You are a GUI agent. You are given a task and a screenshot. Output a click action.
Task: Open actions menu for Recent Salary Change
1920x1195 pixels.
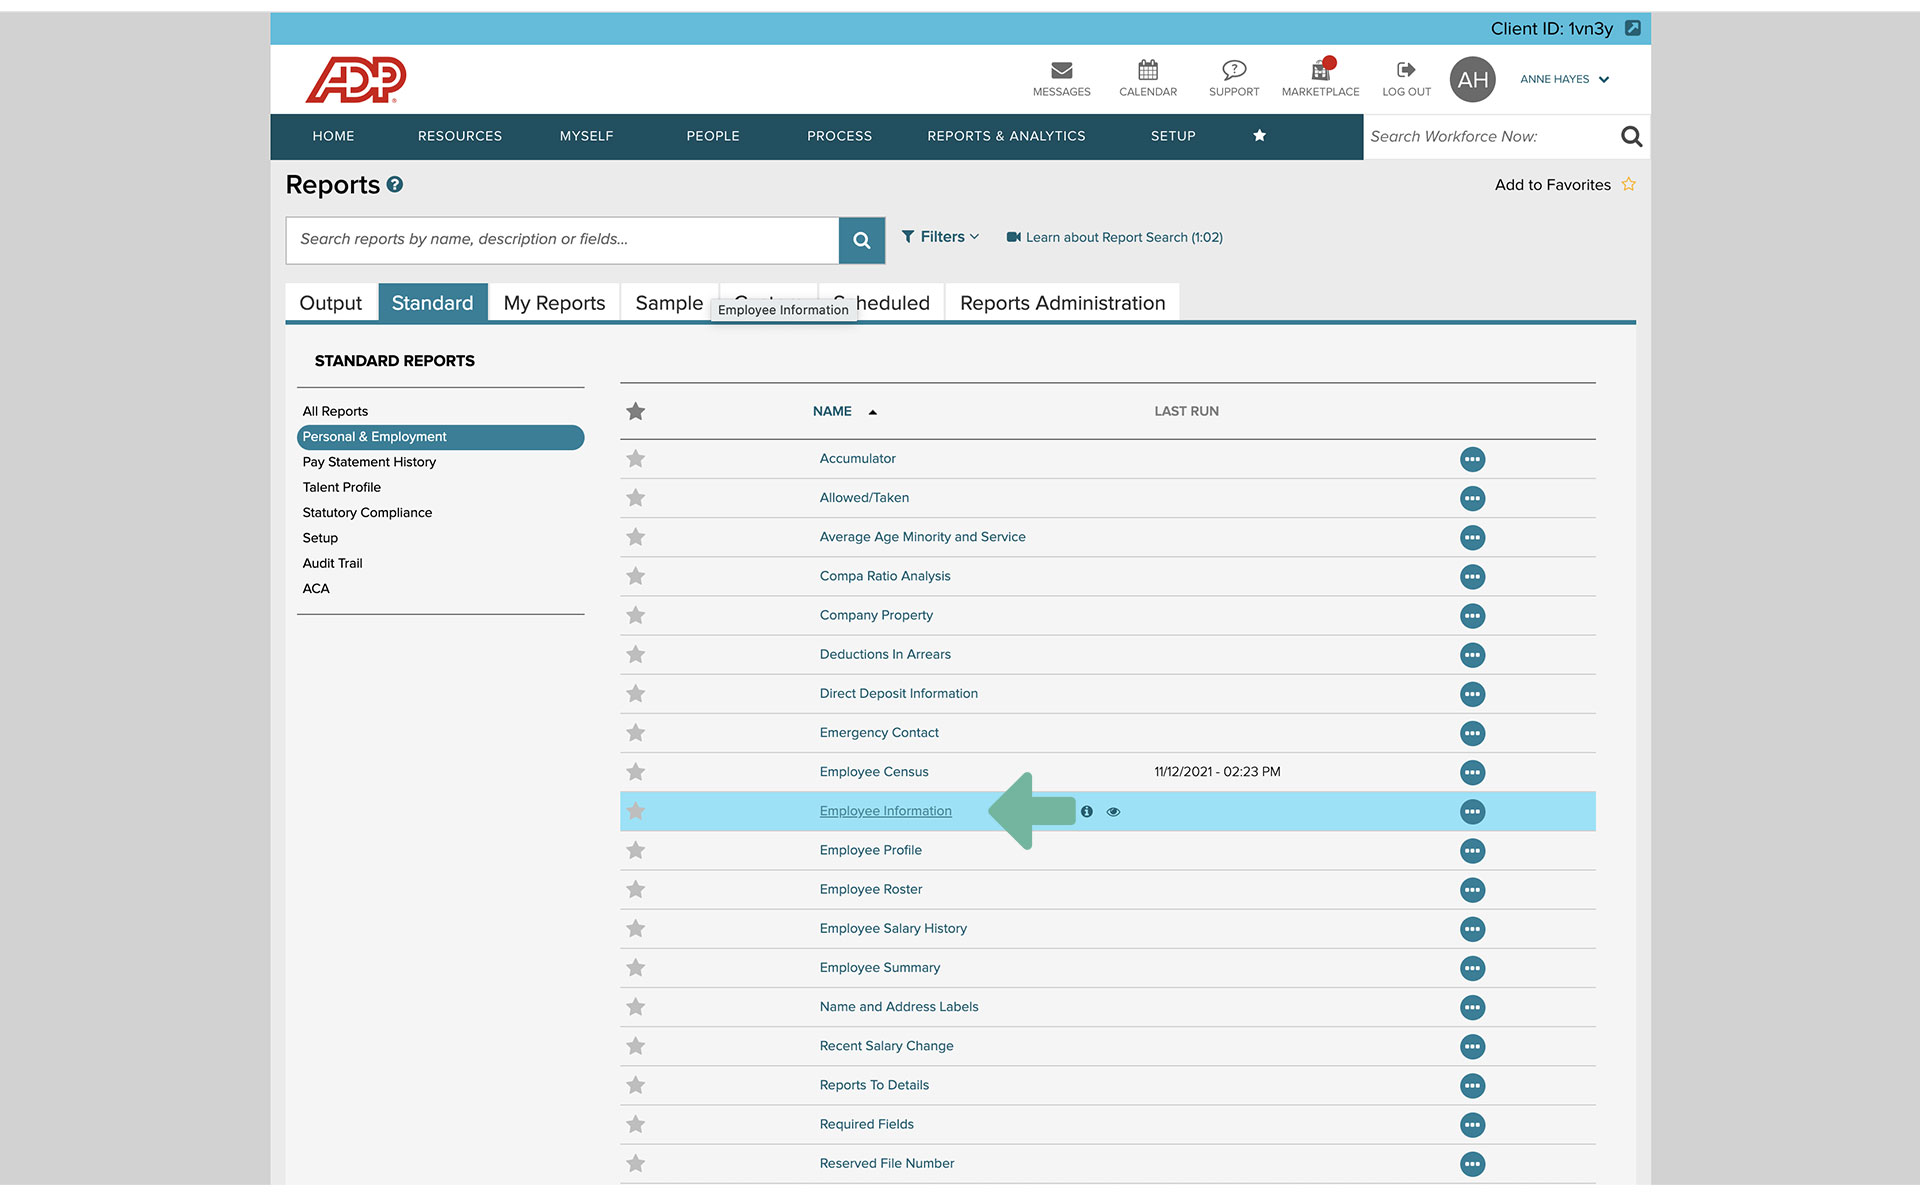1472,1047
